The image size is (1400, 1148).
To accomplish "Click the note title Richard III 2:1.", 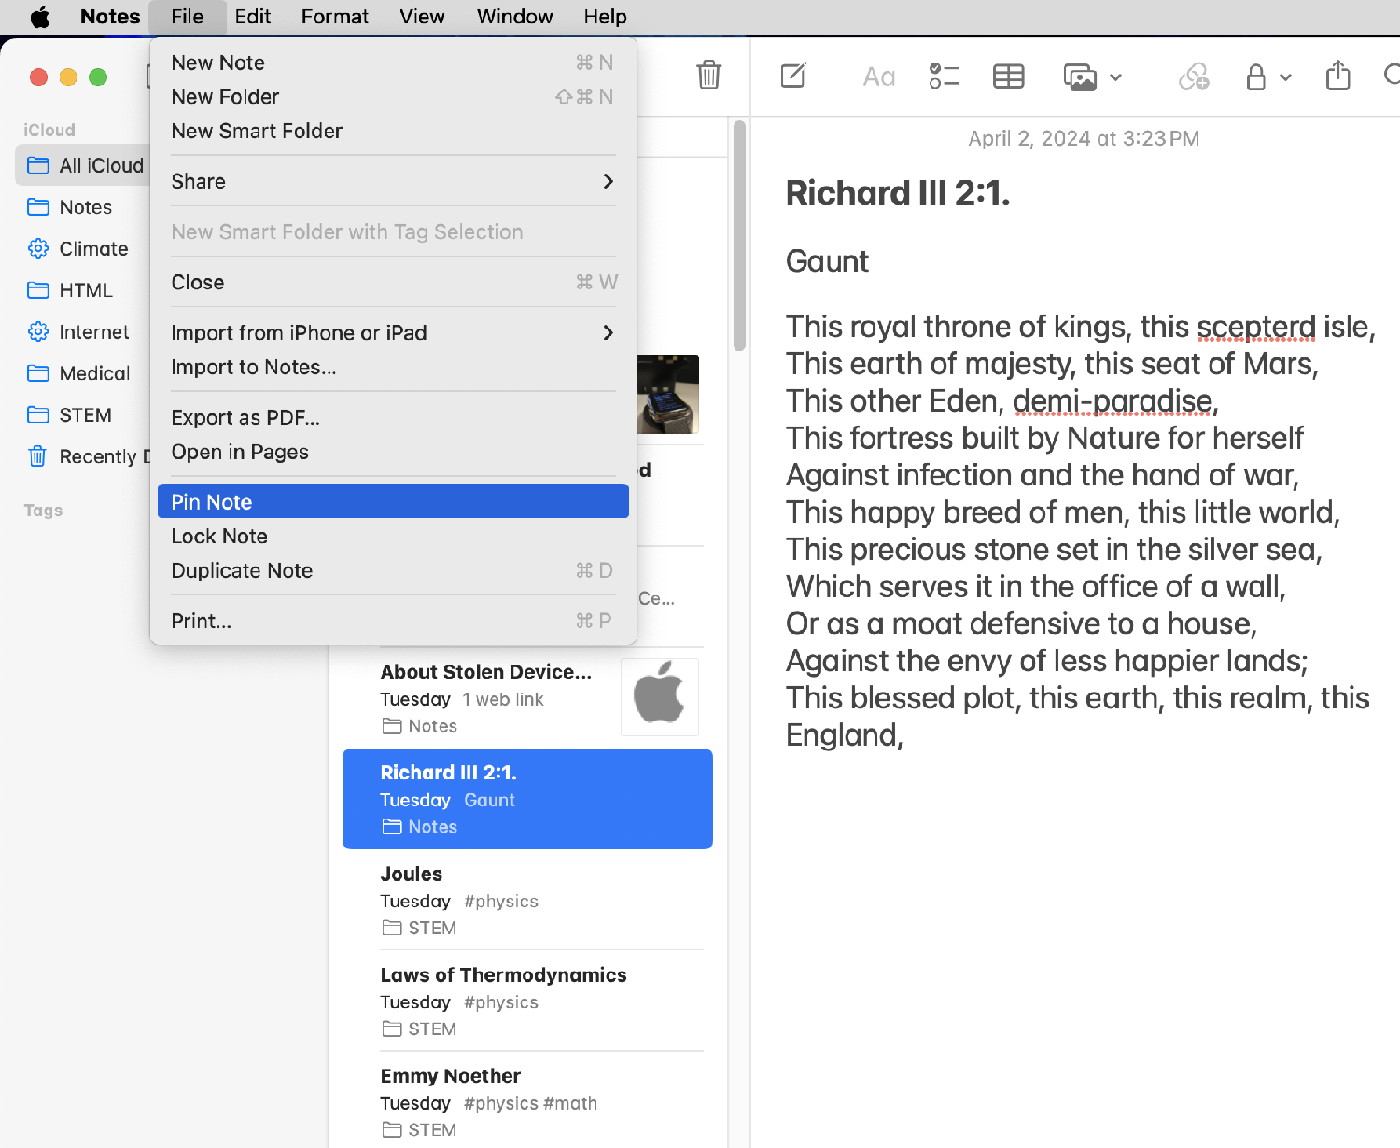I will (x=897, y=193).
